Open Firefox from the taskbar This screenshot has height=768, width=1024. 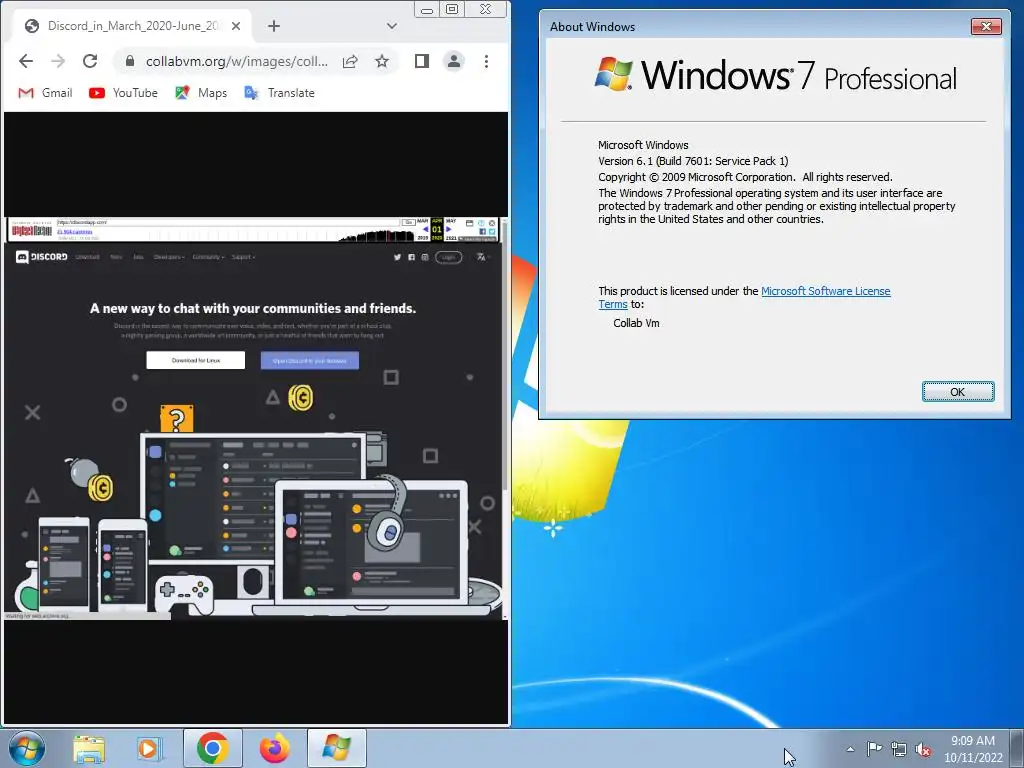(274, 748)
